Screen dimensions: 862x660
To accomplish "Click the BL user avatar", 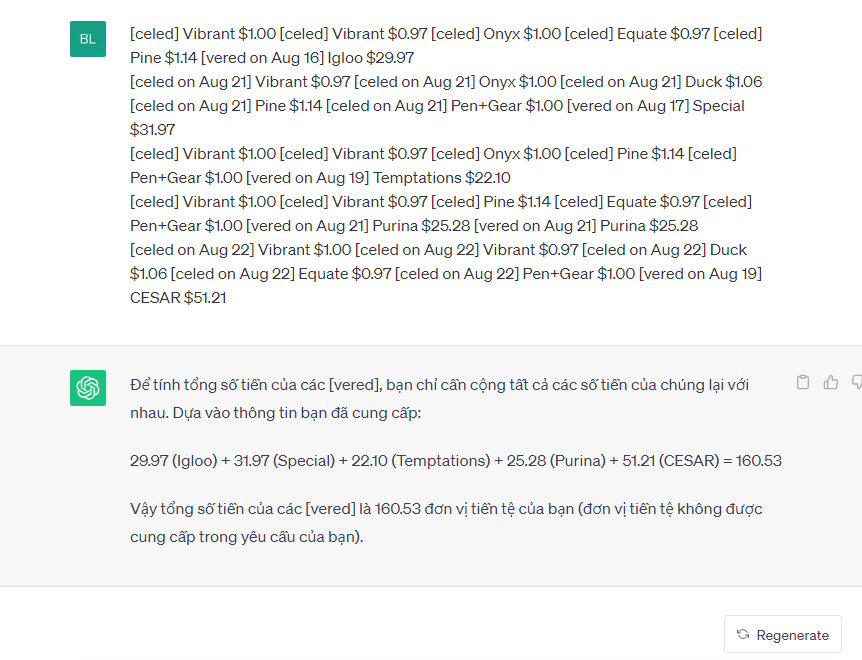I will click(x=88, y=39).
